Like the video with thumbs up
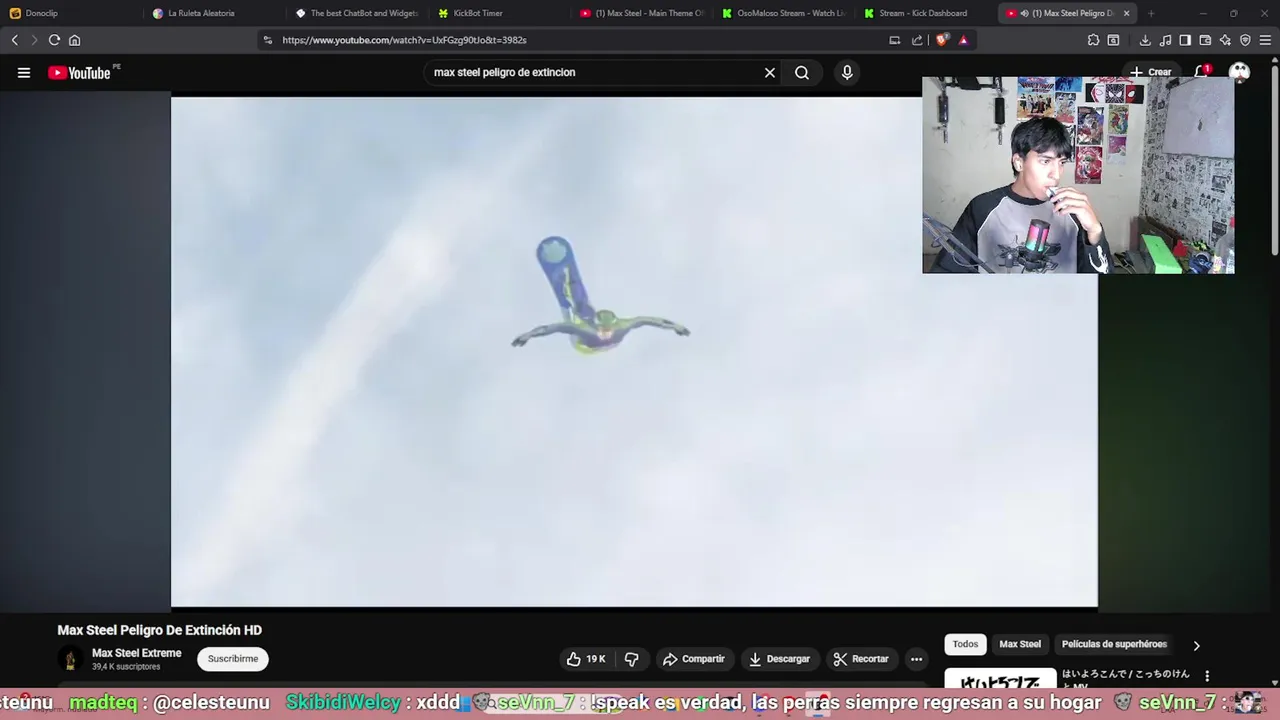This screenshot has width=1280, height=720. 586,659
